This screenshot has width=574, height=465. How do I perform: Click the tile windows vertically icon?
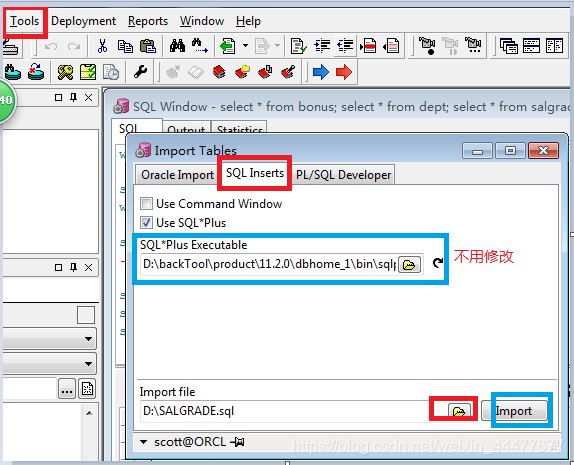(554, 46)
